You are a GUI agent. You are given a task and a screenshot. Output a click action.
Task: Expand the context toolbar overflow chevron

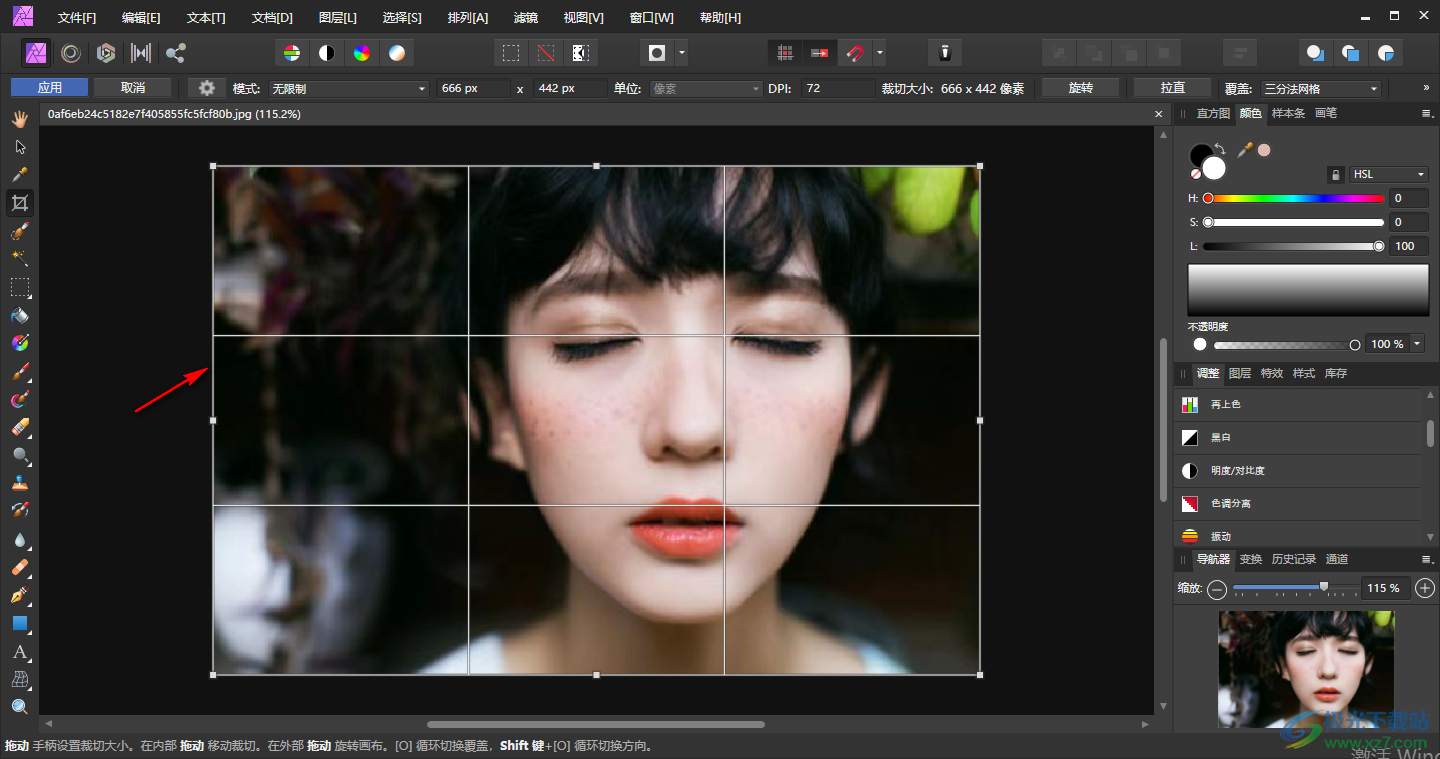(1426, 88)
